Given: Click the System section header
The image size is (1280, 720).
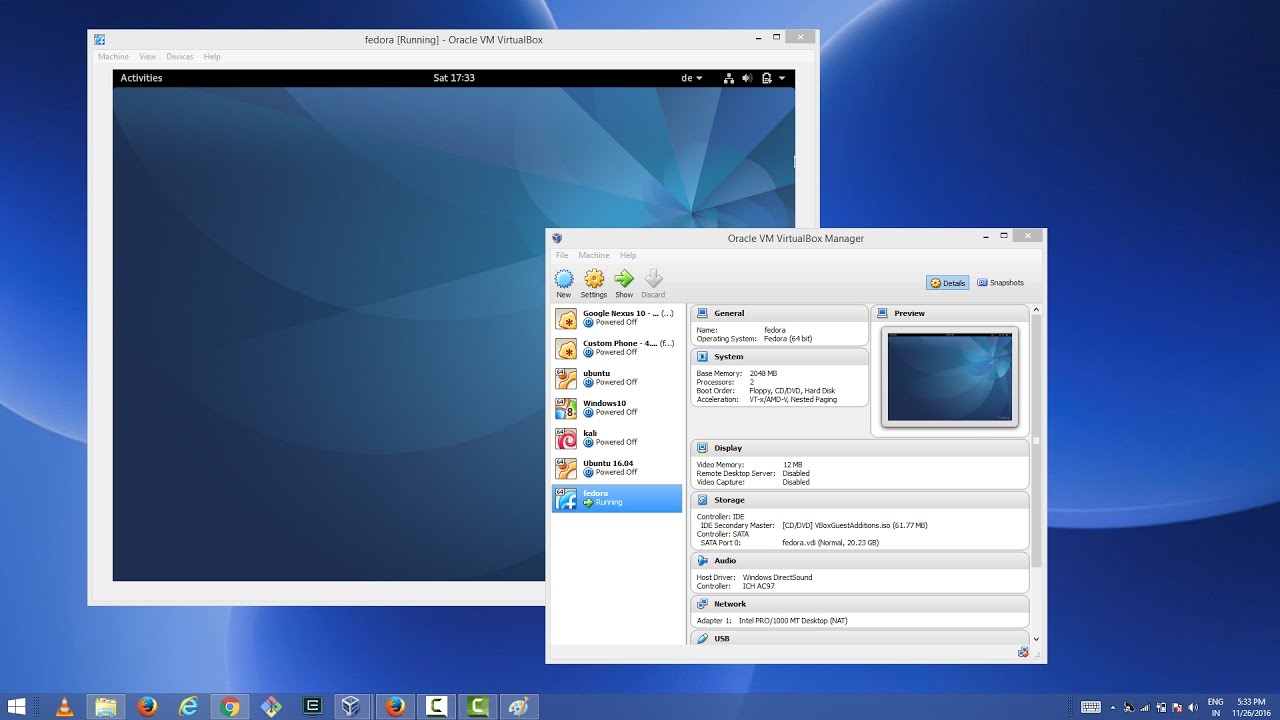Looking at the screenshot, I should pos(779,356).
